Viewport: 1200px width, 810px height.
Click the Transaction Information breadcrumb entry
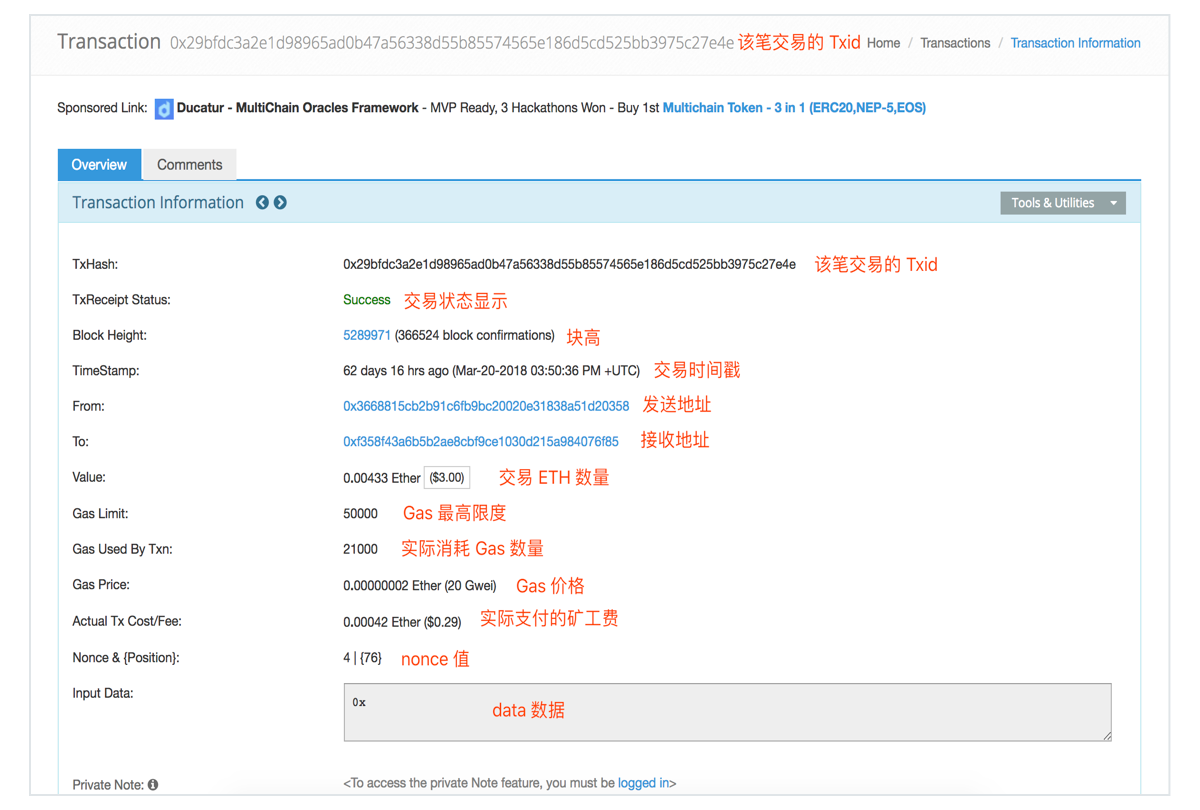[1075, 43]
